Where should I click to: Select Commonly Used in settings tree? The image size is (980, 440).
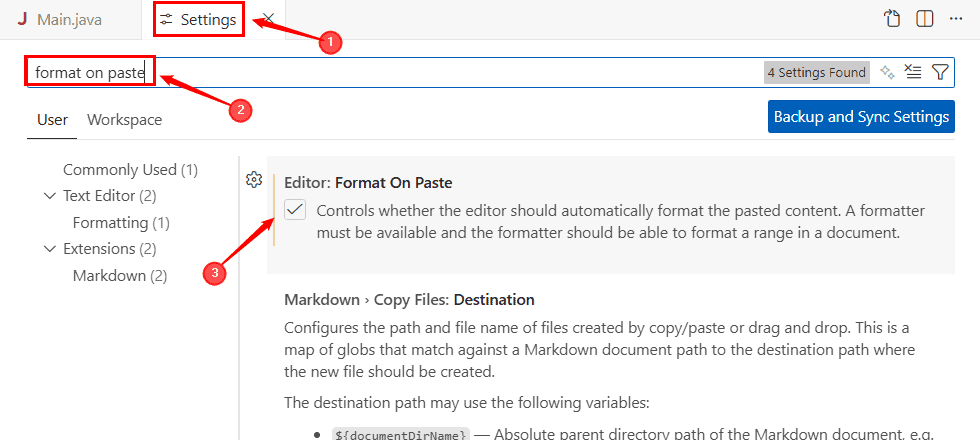click(130, 170)
